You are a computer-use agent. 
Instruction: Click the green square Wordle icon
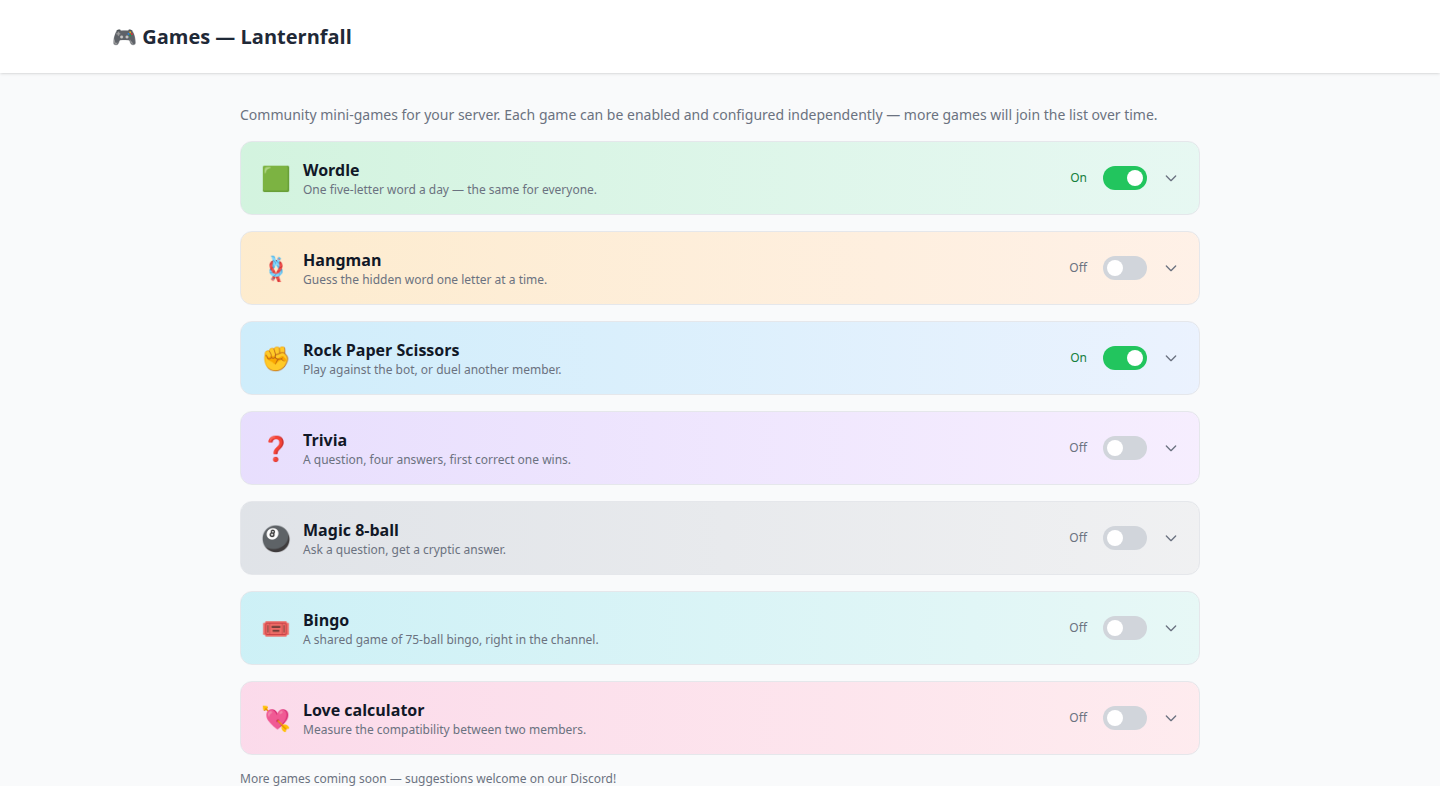[276, 179]
